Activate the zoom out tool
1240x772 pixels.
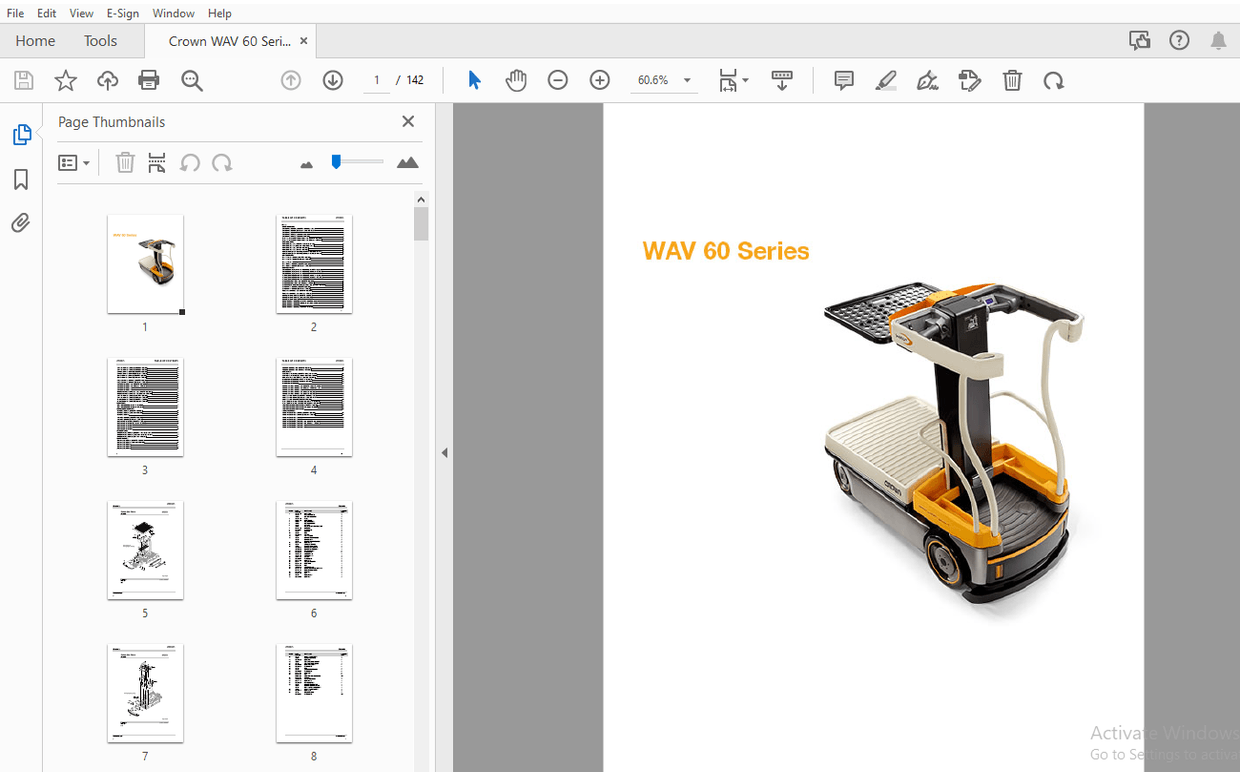coord(557,80)
